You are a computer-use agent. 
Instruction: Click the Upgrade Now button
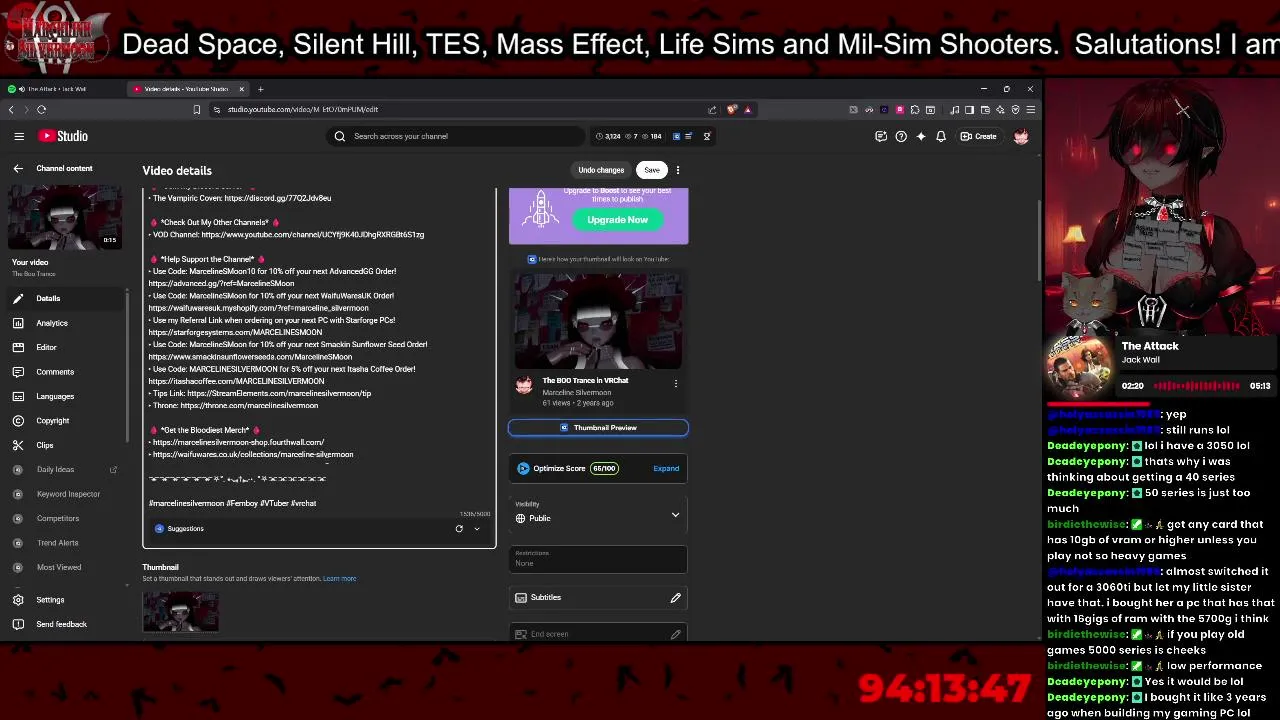point(617,220)
